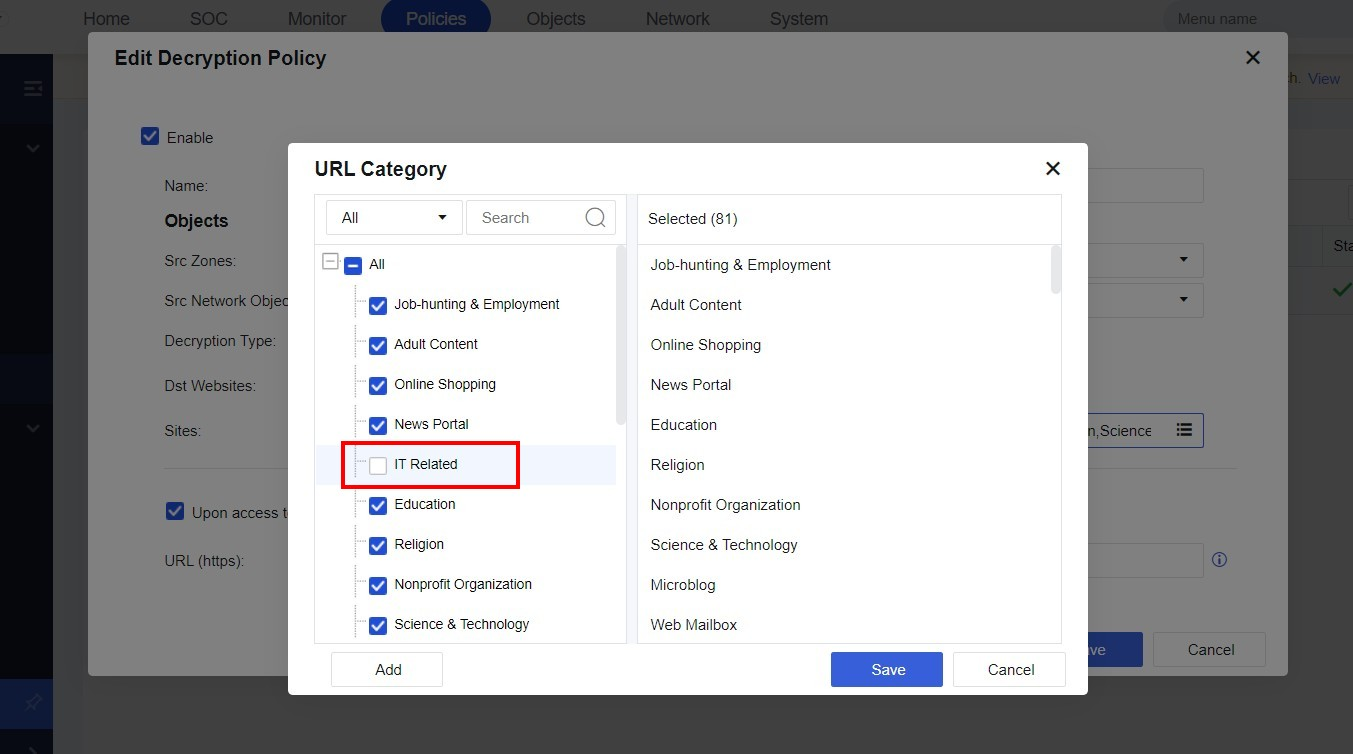1353x754 pixels.
Task: Close the URL Category dialog
Action: point(1052,169)
